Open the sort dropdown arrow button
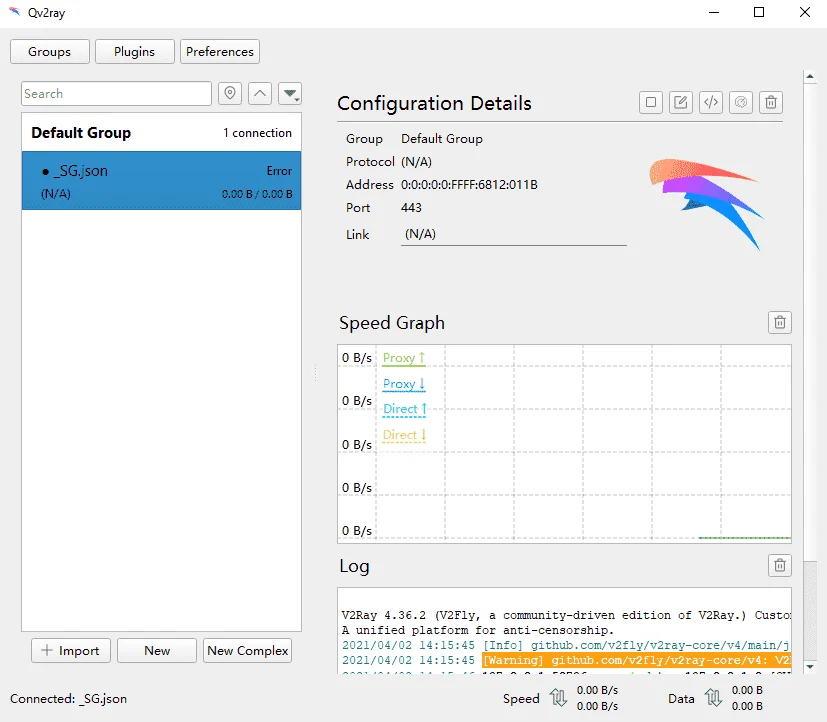The width and height of the screenshot is (827, 722). [x=290, y=93]
